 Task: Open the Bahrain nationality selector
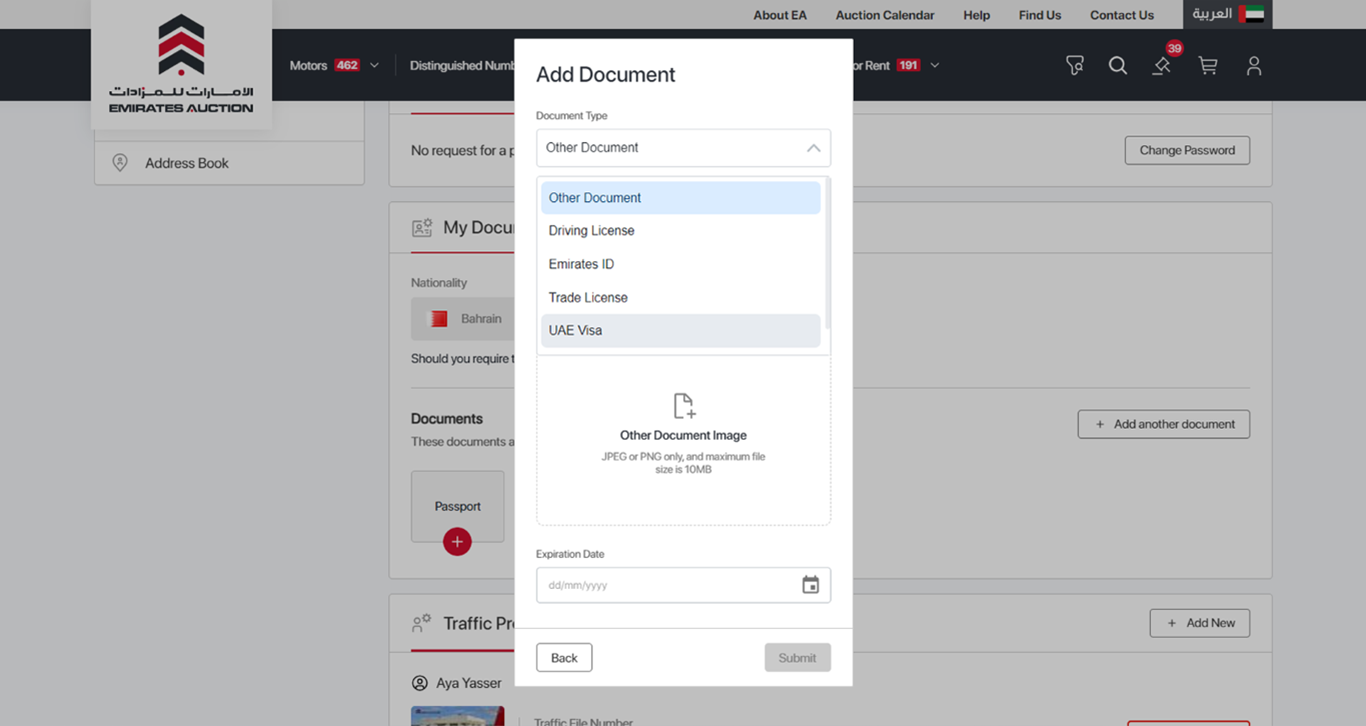point(461,319)
